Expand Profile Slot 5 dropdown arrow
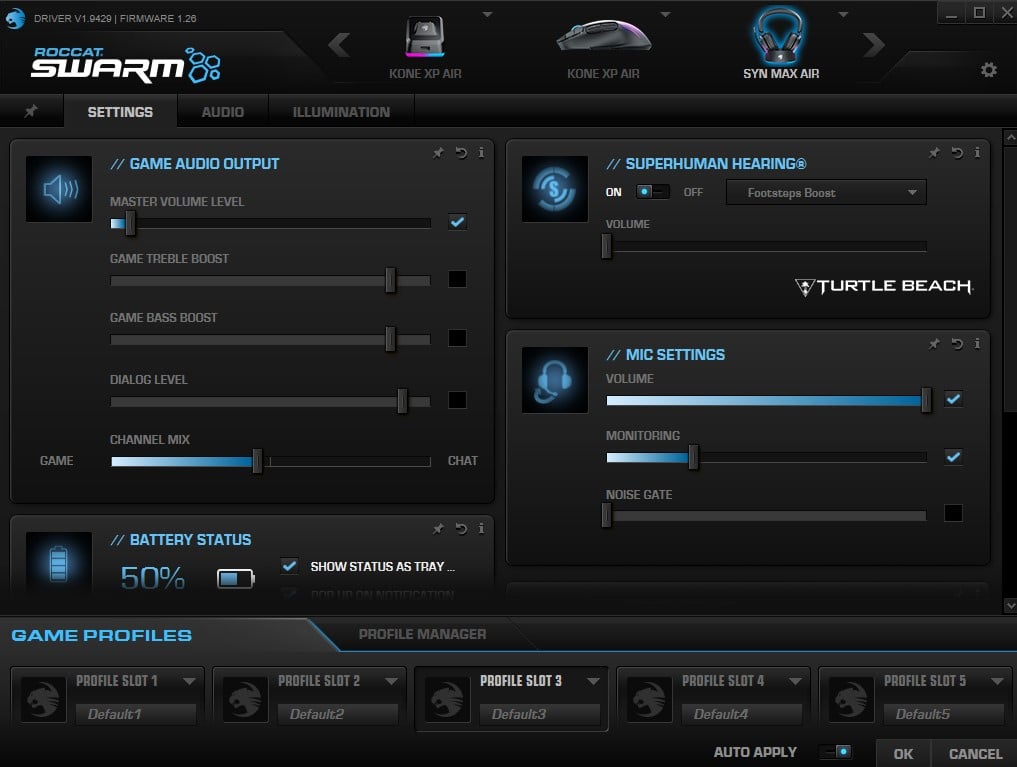 [x=997, y=681]
